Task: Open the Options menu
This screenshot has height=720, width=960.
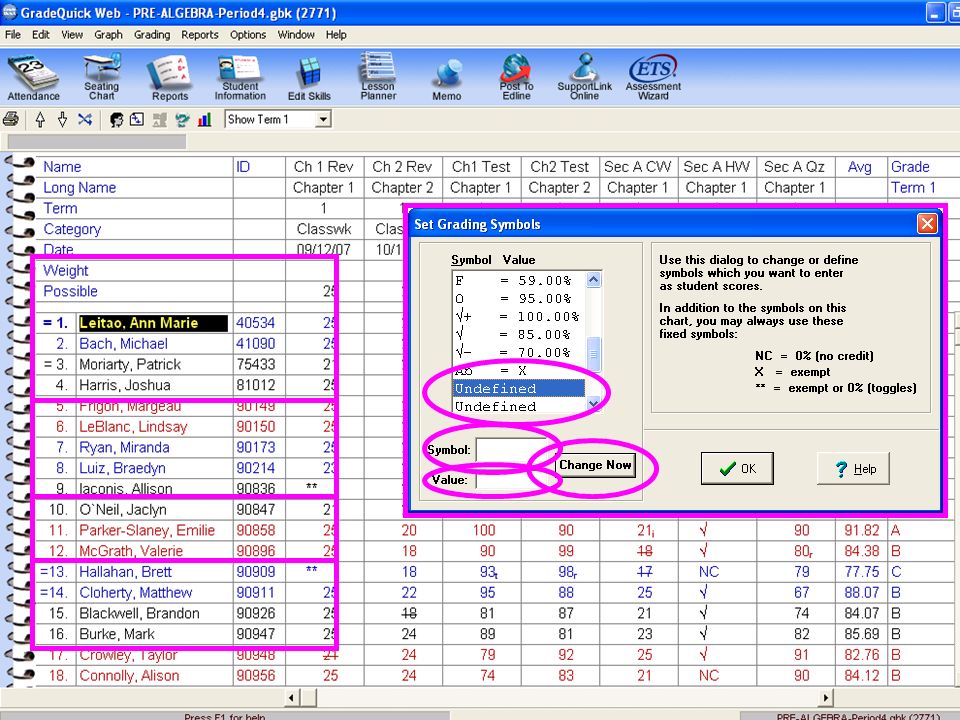Action: [248, 35]
